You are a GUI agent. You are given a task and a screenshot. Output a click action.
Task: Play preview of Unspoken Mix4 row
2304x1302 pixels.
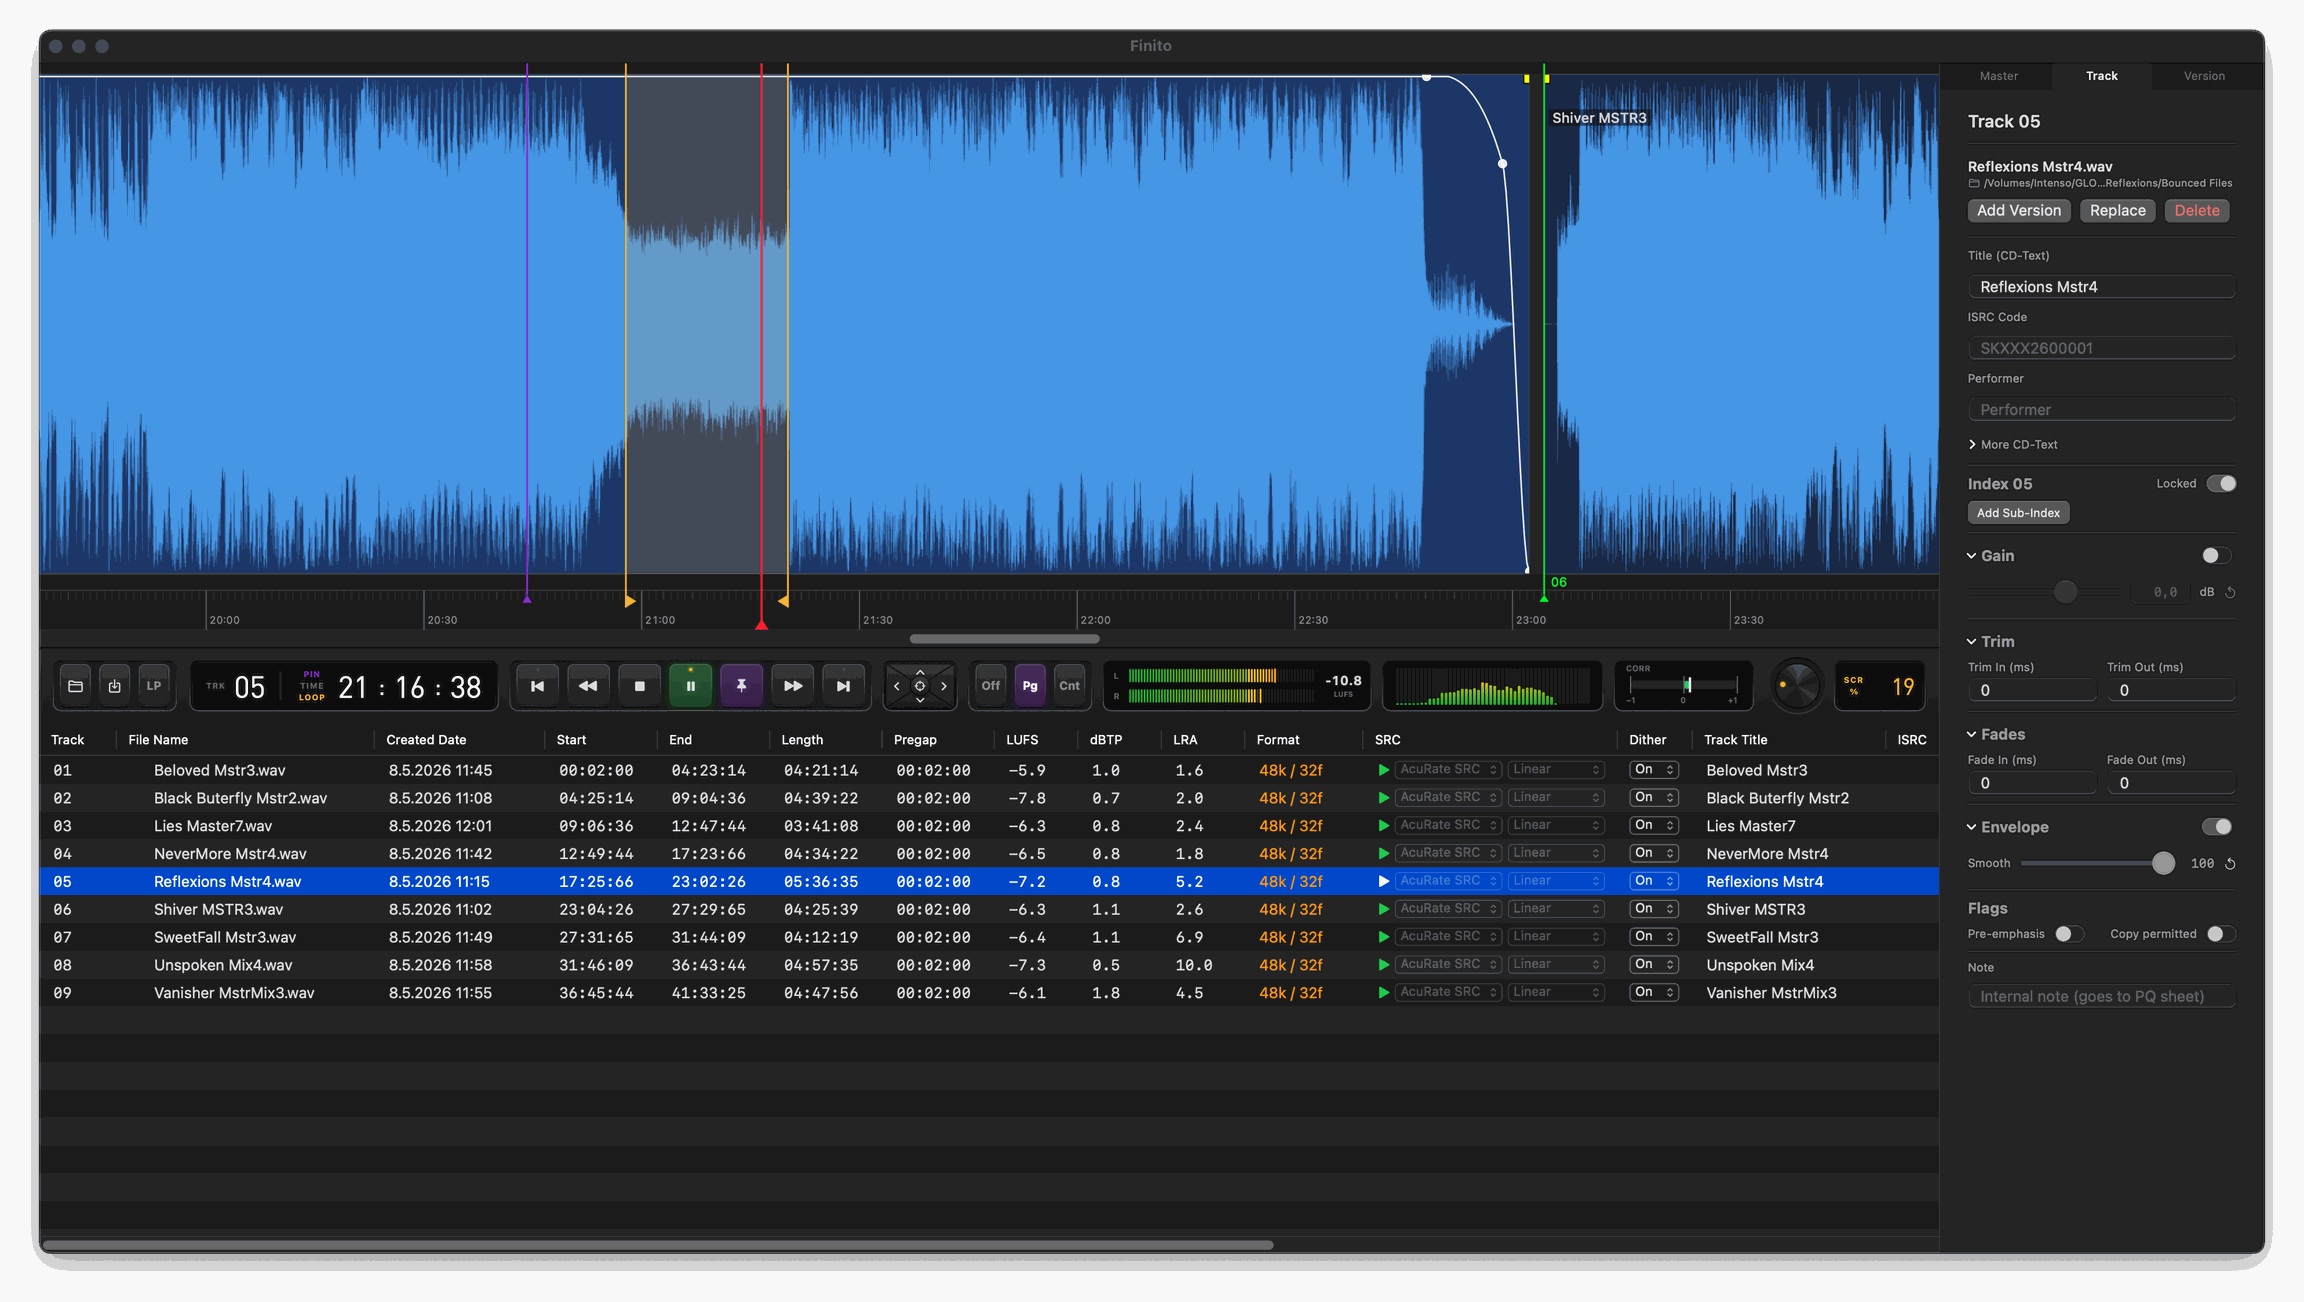[1384, 965]
